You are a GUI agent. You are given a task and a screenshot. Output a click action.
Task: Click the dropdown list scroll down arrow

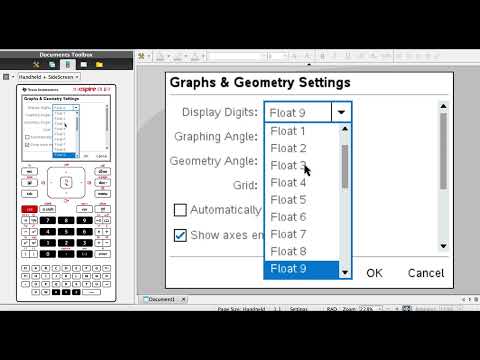point(345,273)
